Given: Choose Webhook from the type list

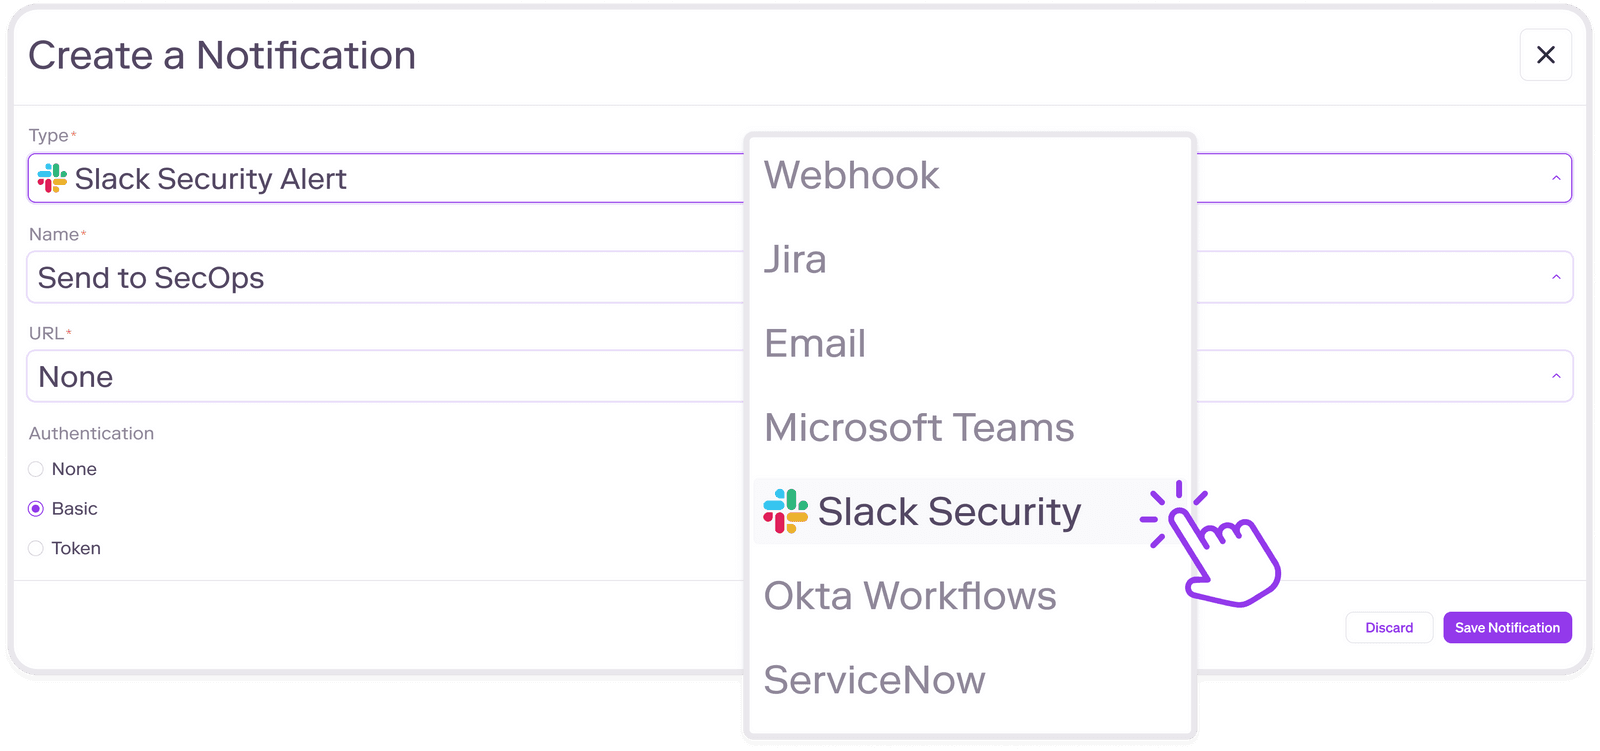Looking at the screenshot, I should pos(852,176).
